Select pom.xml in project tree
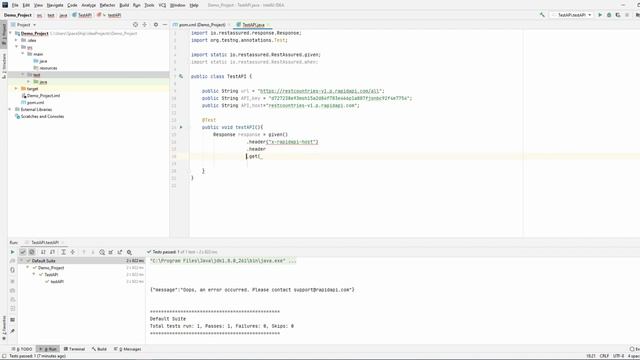Screen dimensions: 640x360 coord(36,102)
